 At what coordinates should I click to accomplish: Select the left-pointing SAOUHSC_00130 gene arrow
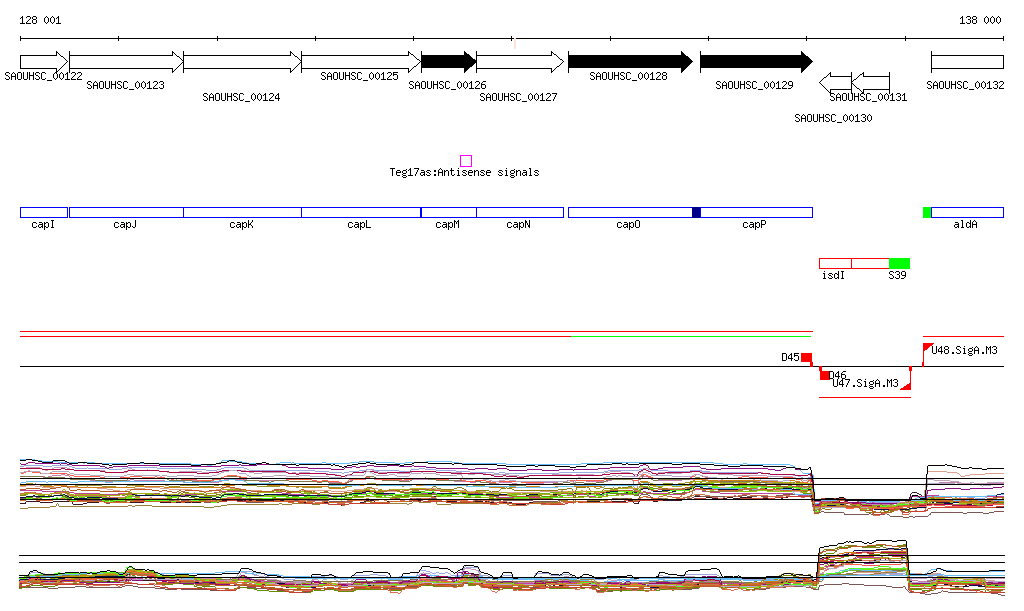coord(835,81)
